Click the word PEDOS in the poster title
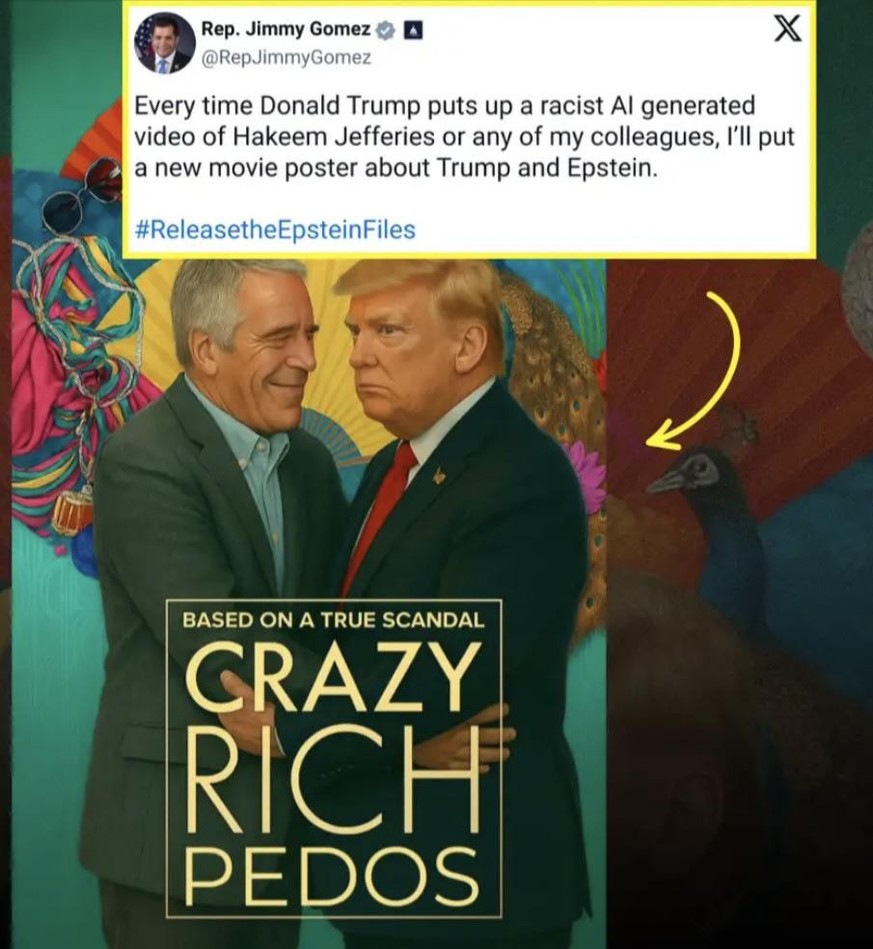 pos(332,875)
